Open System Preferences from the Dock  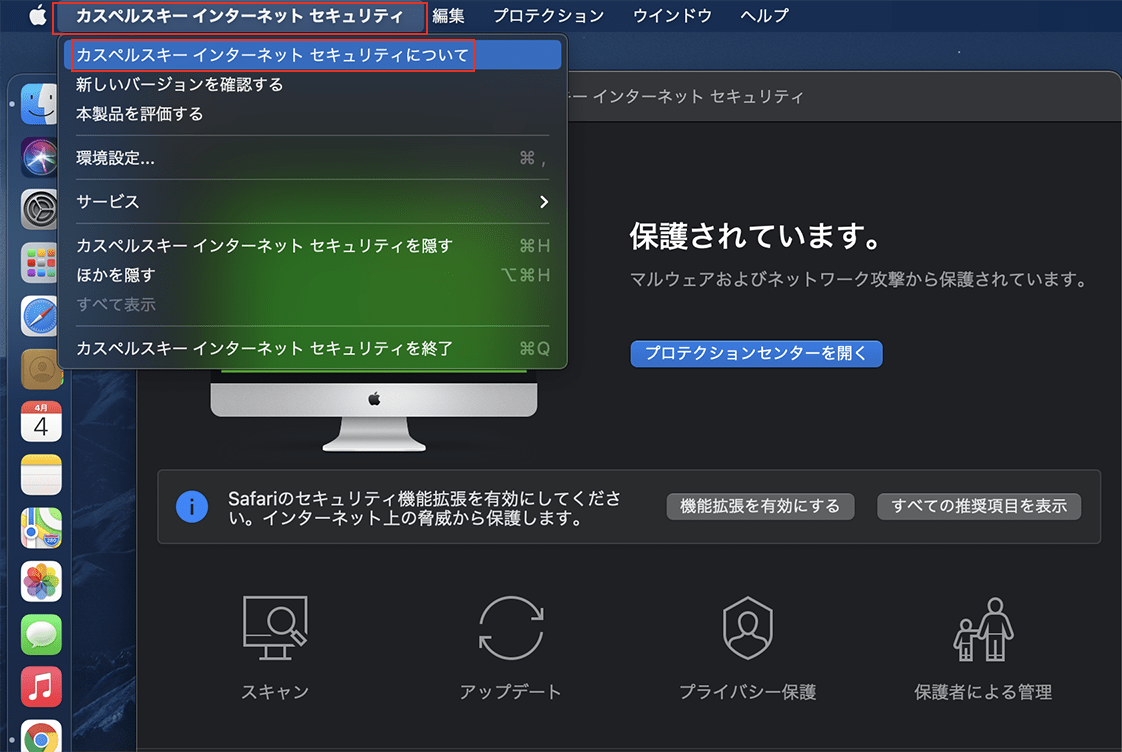click(x=40, y=210)
